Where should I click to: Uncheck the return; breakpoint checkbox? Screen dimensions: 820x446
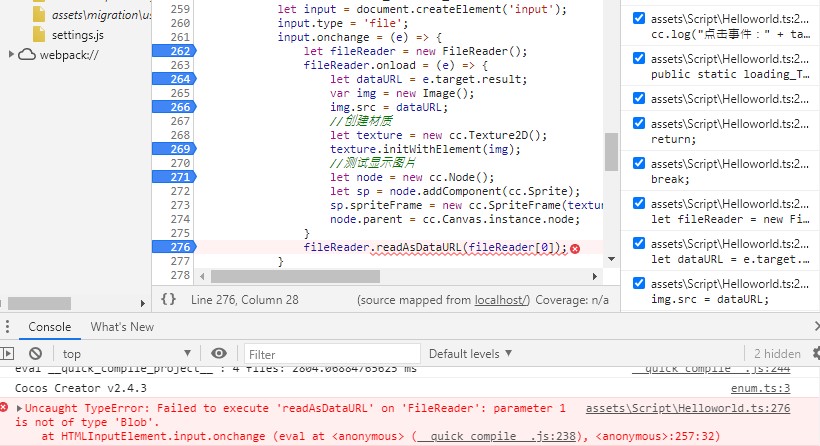click(x=639, y=123)
